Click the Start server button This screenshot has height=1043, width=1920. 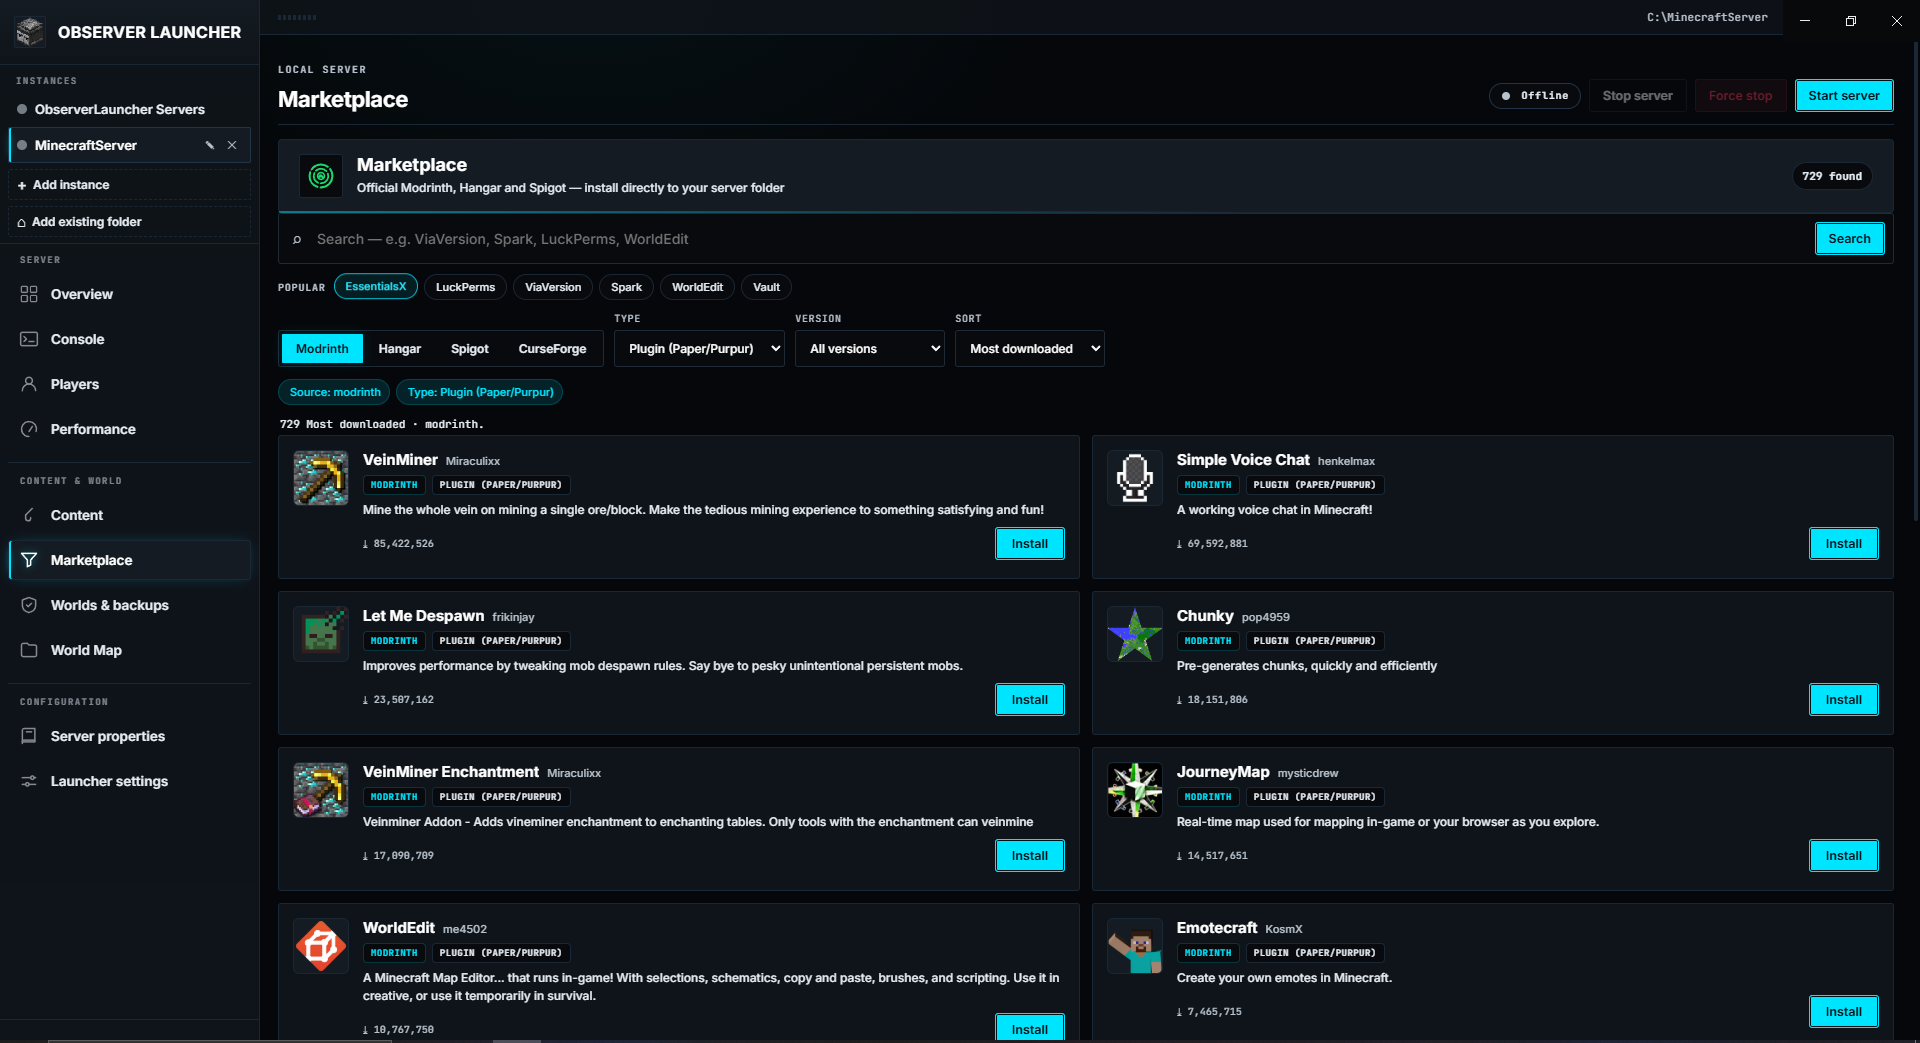(1844, 96)
